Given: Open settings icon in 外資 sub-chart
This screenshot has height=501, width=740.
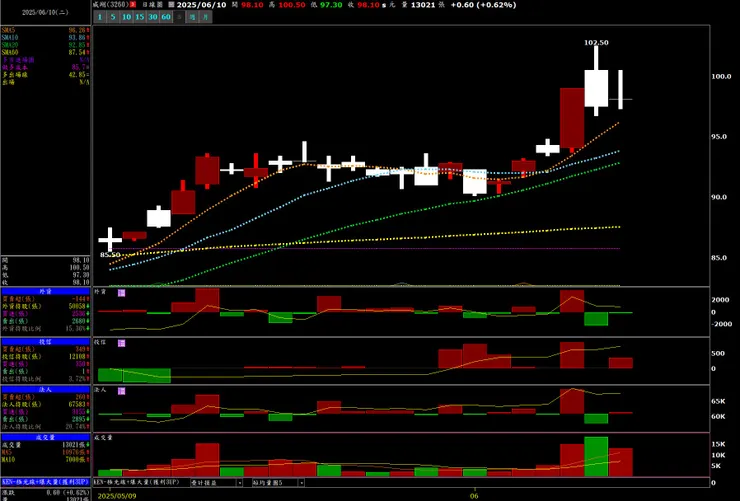Looking at the screenshot, I should coord(121,293).
